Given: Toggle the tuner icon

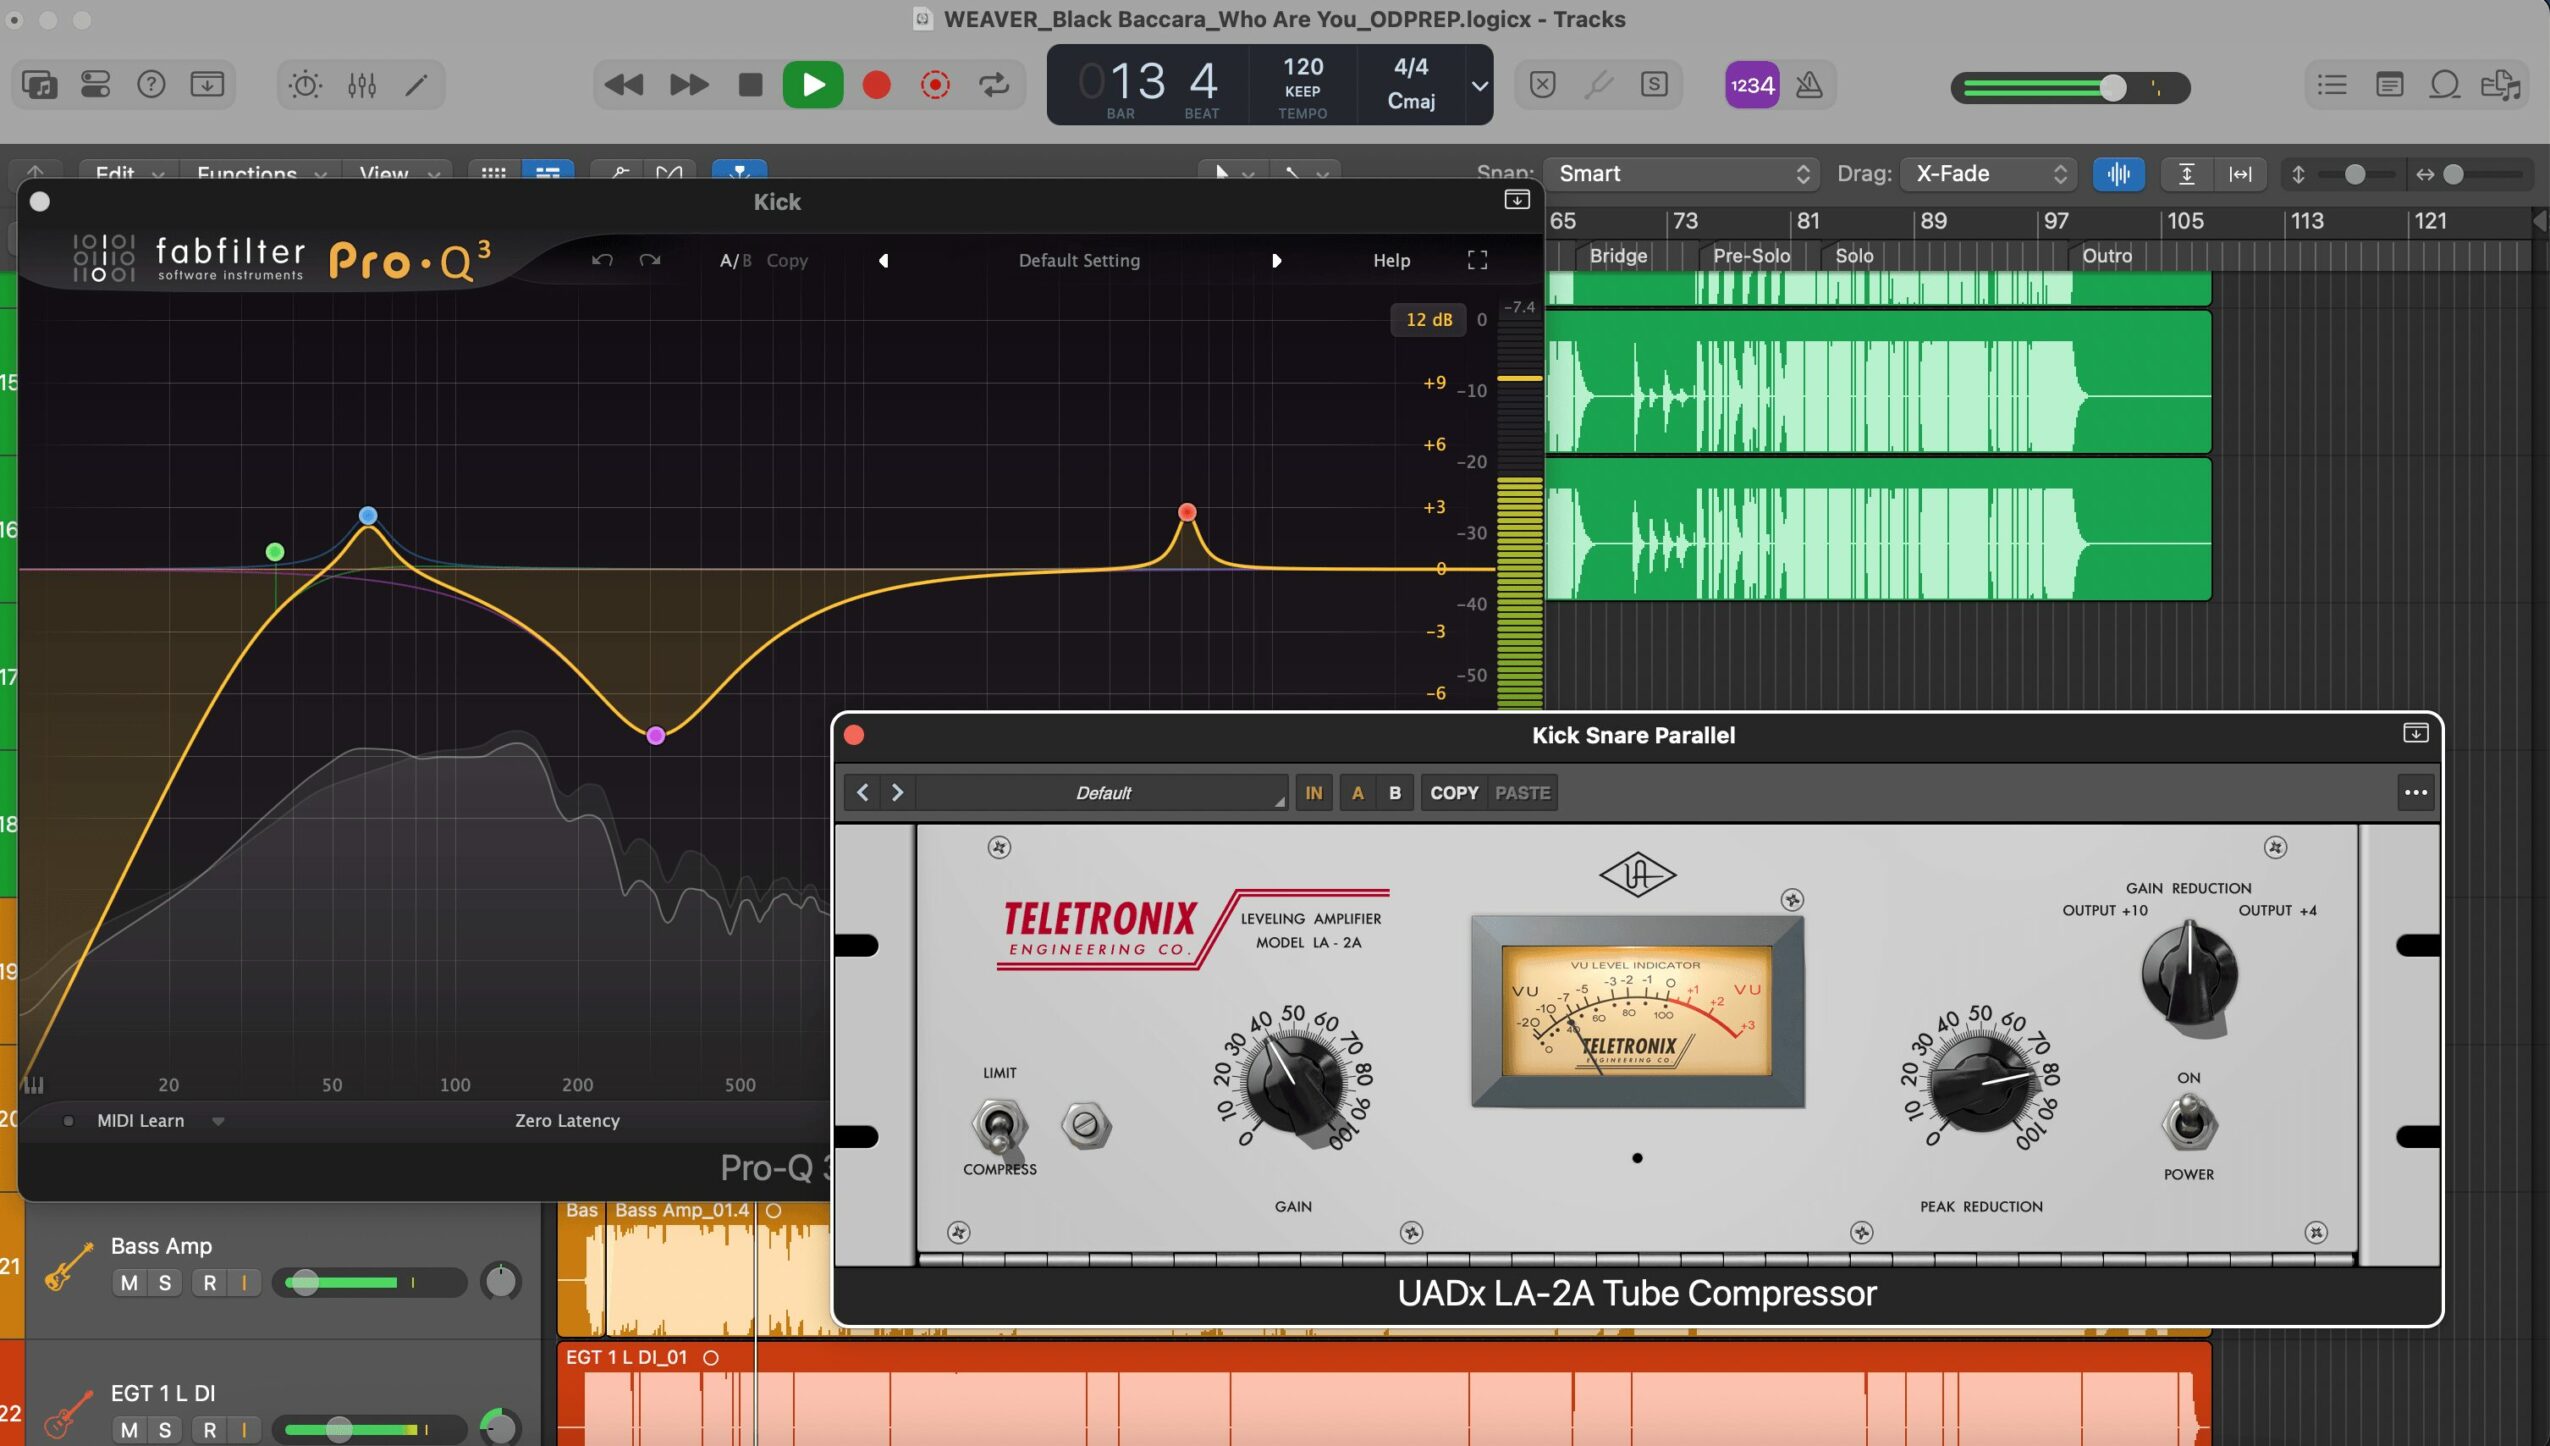Looking at the screenshot, I should click(x=1598, y=85).
